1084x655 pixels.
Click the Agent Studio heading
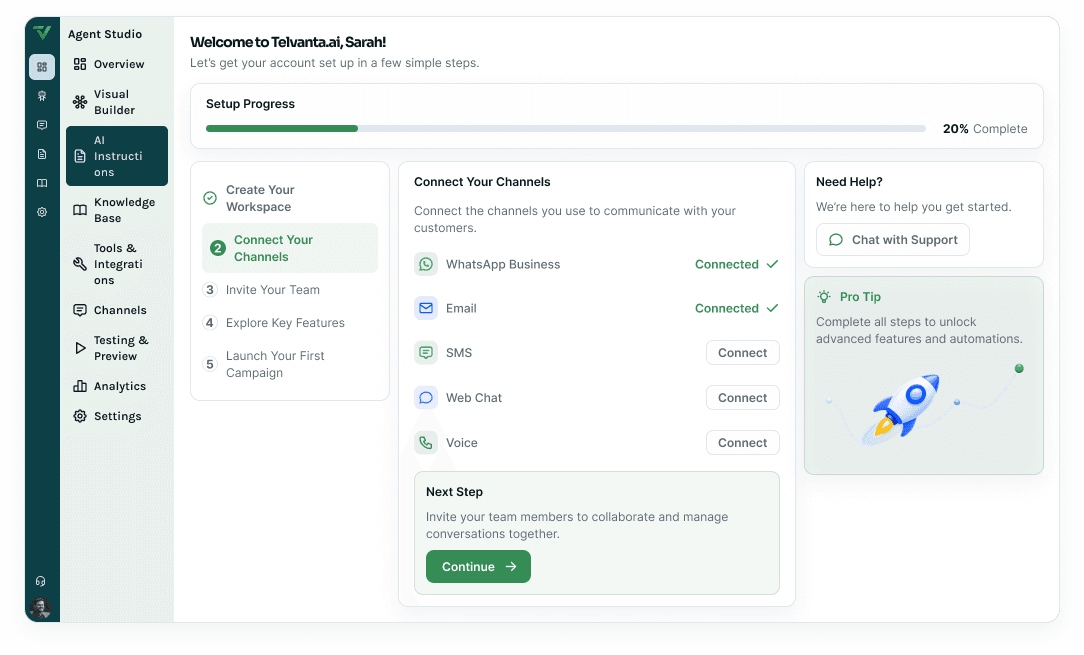[x=105, y=34]
